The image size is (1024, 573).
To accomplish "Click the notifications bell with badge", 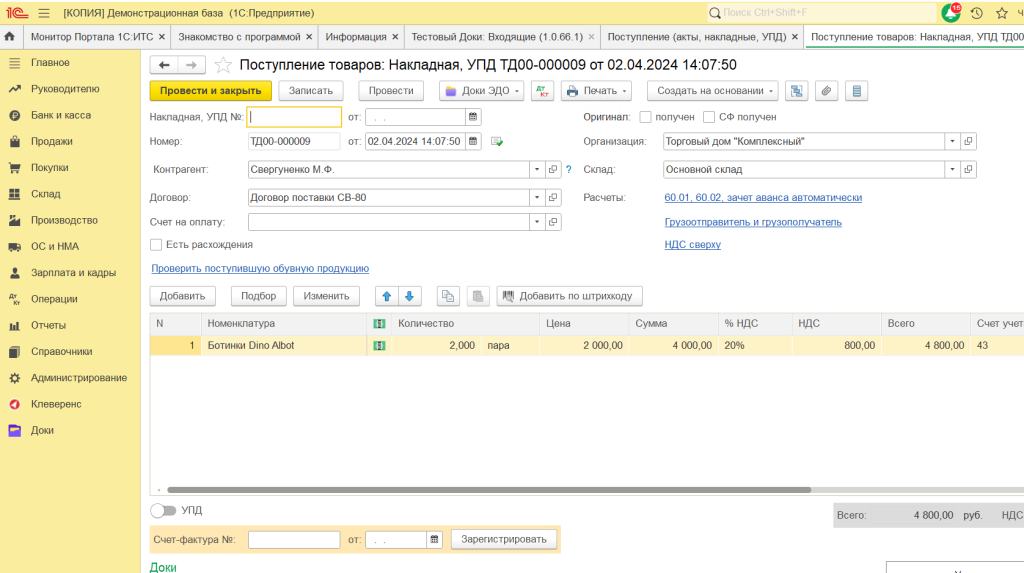I will 951,12.
